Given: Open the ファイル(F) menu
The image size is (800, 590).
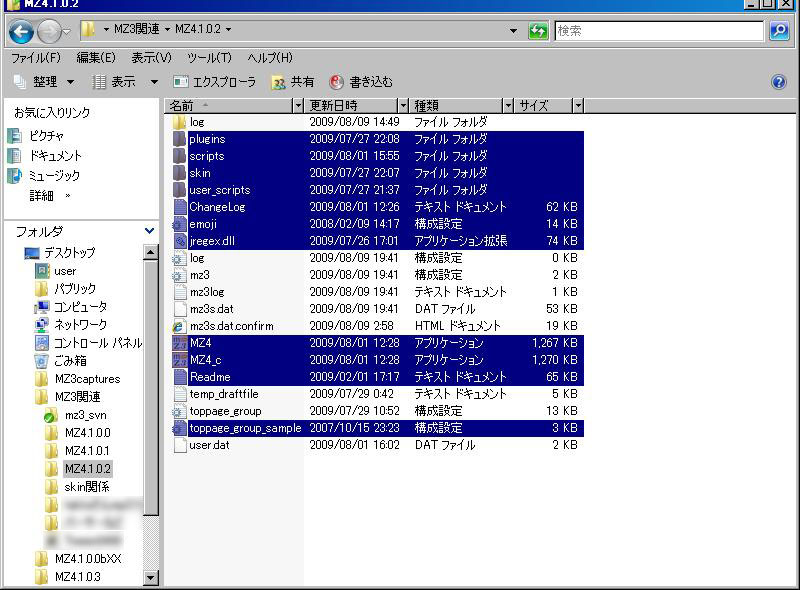Looking at the screenshot, I should [36, 58].
